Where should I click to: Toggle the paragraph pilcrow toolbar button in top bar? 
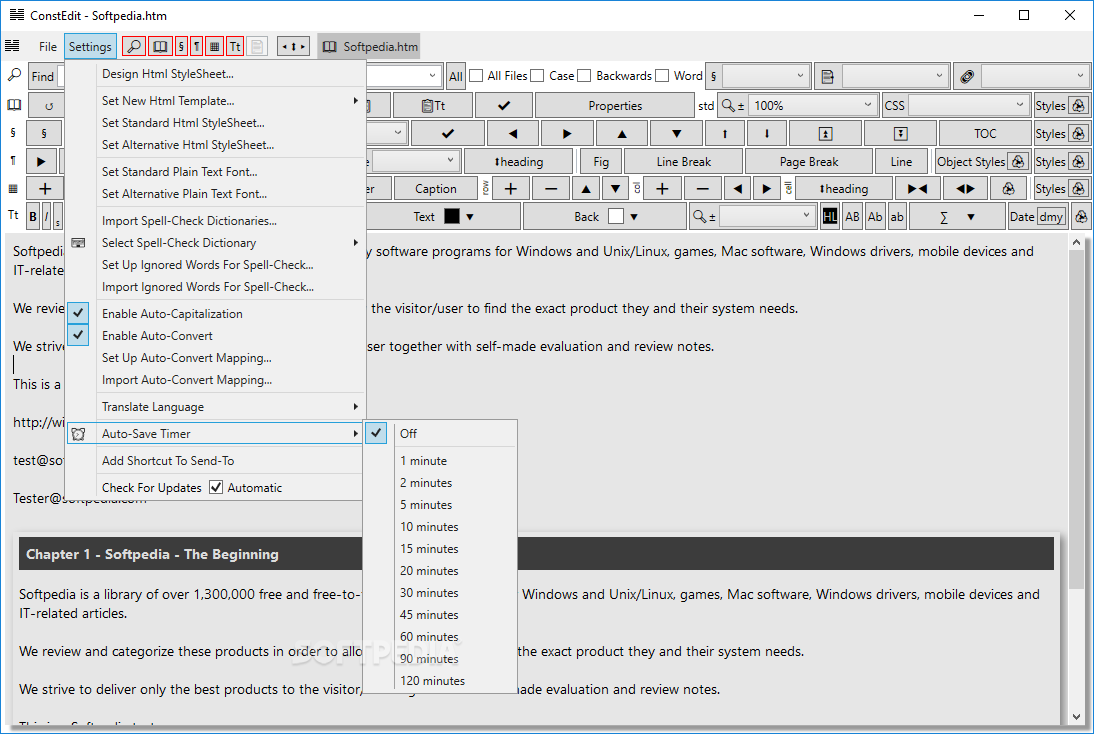click(x=197, y=47)
